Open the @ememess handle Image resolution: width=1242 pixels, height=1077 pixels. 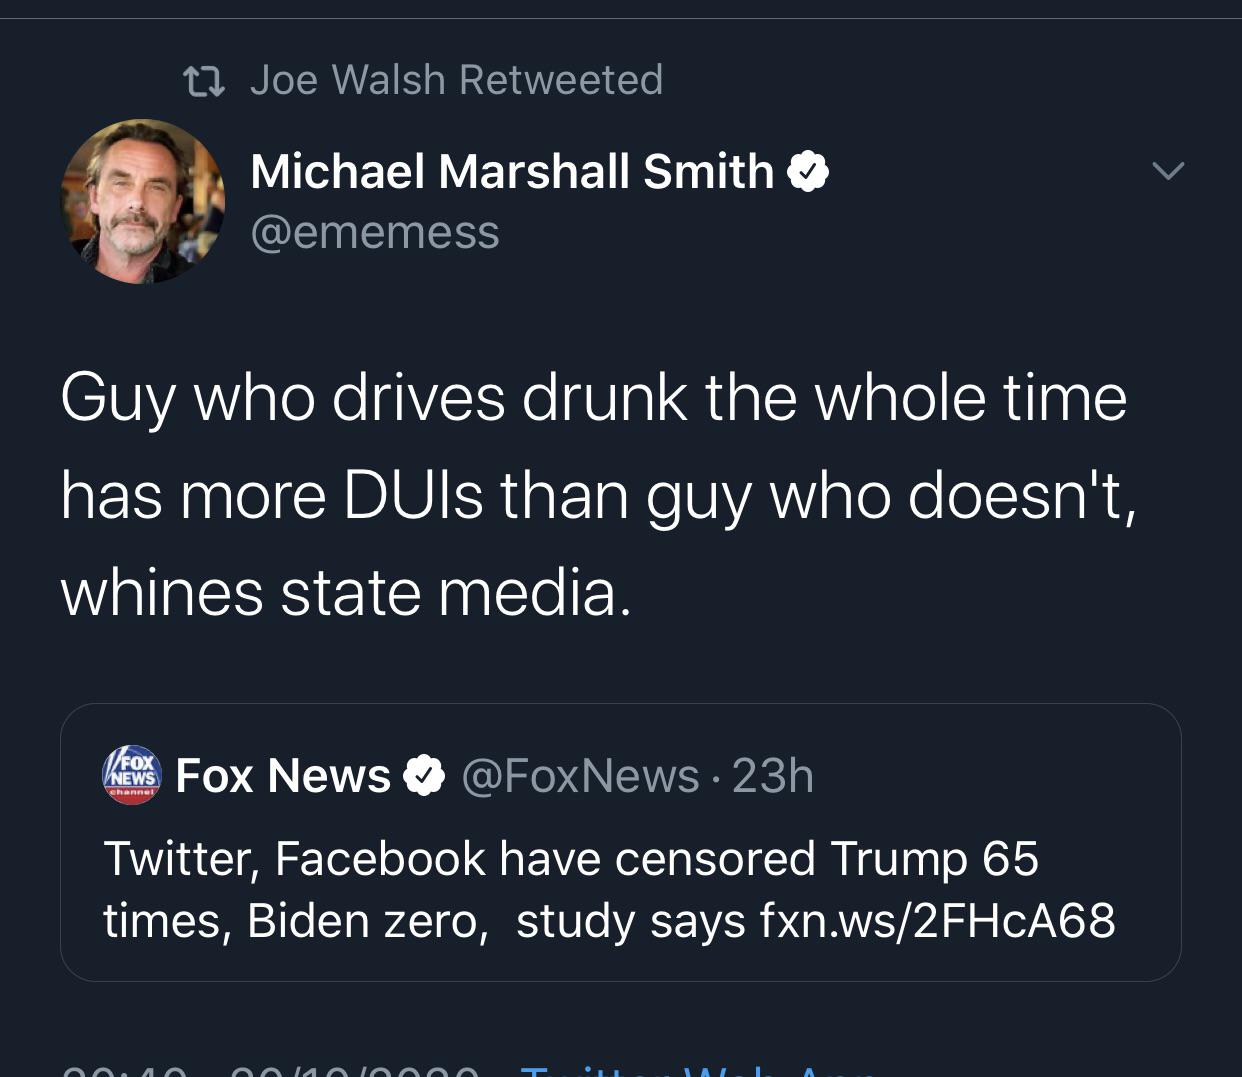coord(375,232)
